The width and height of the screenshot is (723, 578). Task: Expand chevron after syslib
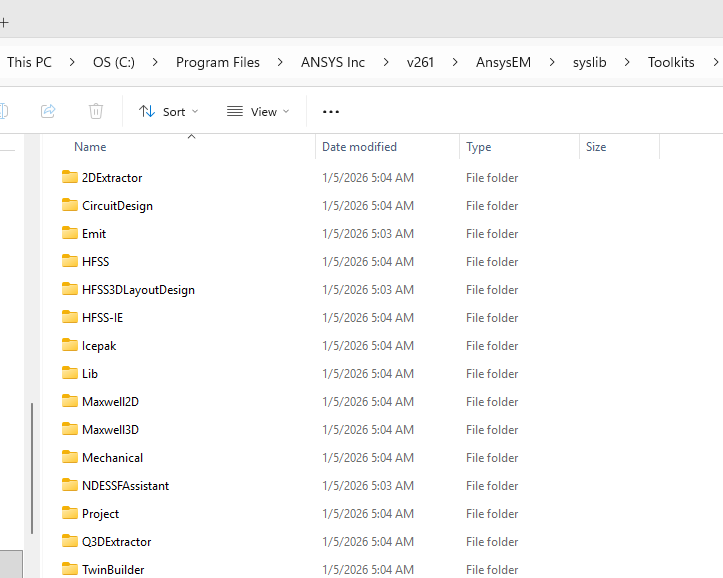pos(627,62)
